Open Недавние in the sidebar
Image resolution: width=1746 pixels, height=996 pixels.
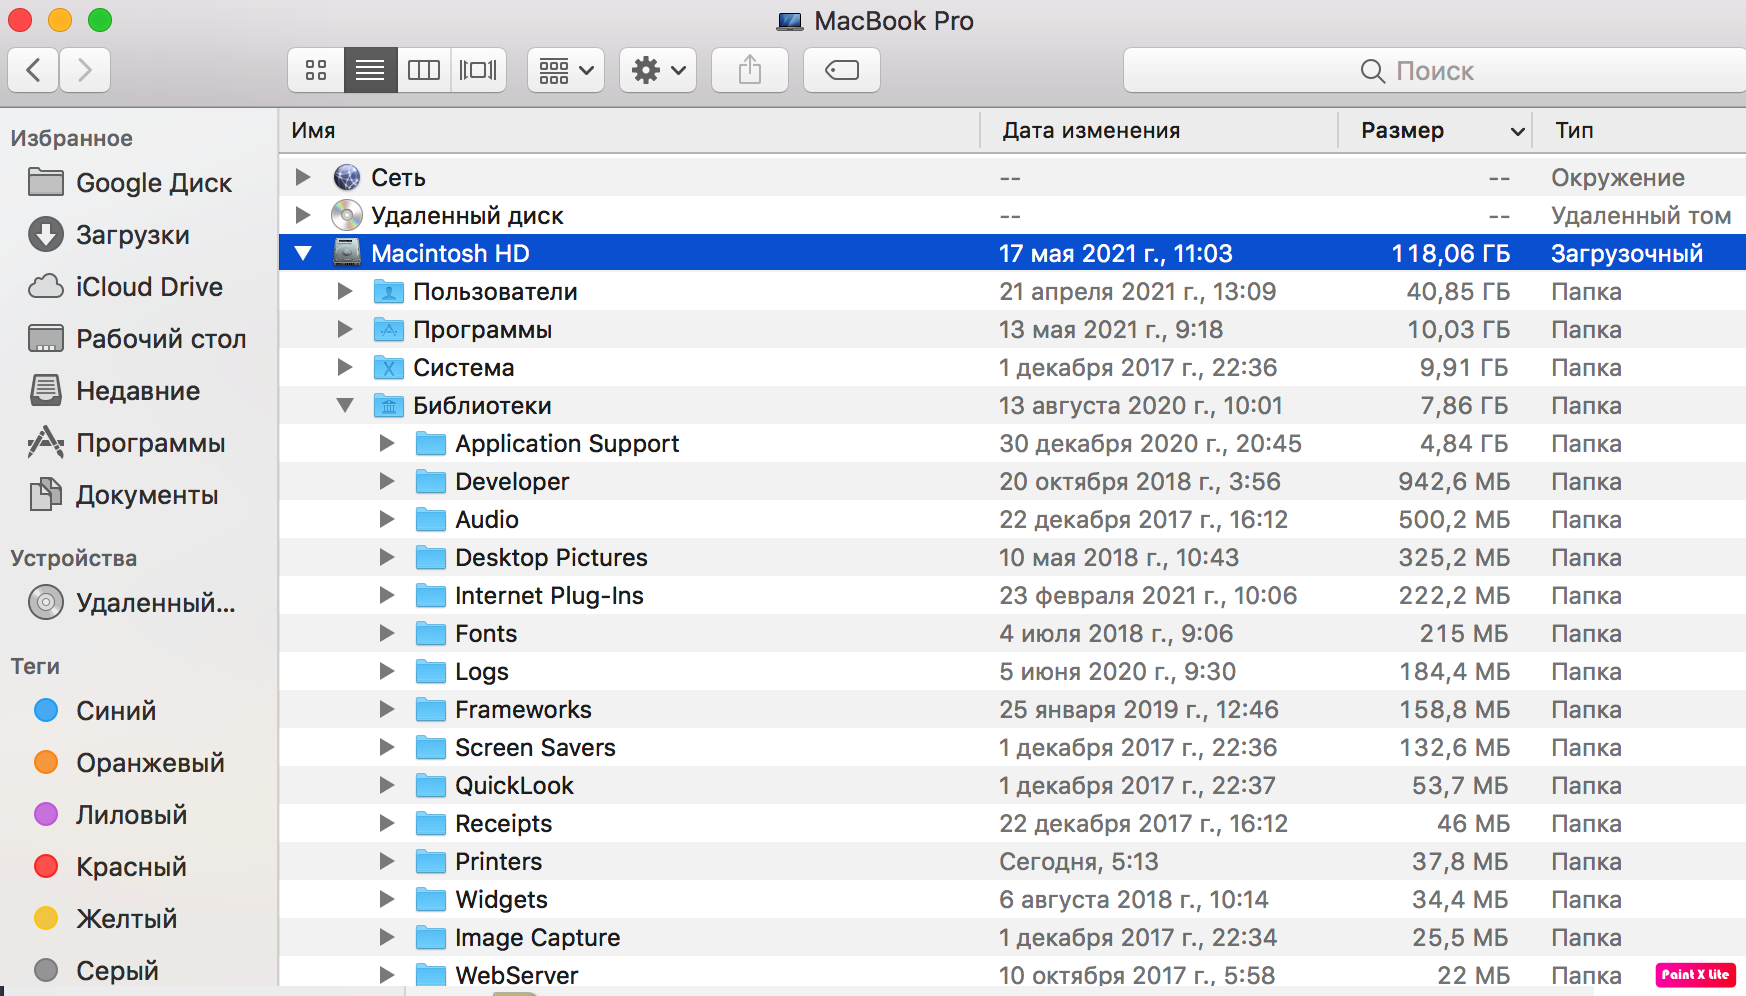(x=114, y=391)
